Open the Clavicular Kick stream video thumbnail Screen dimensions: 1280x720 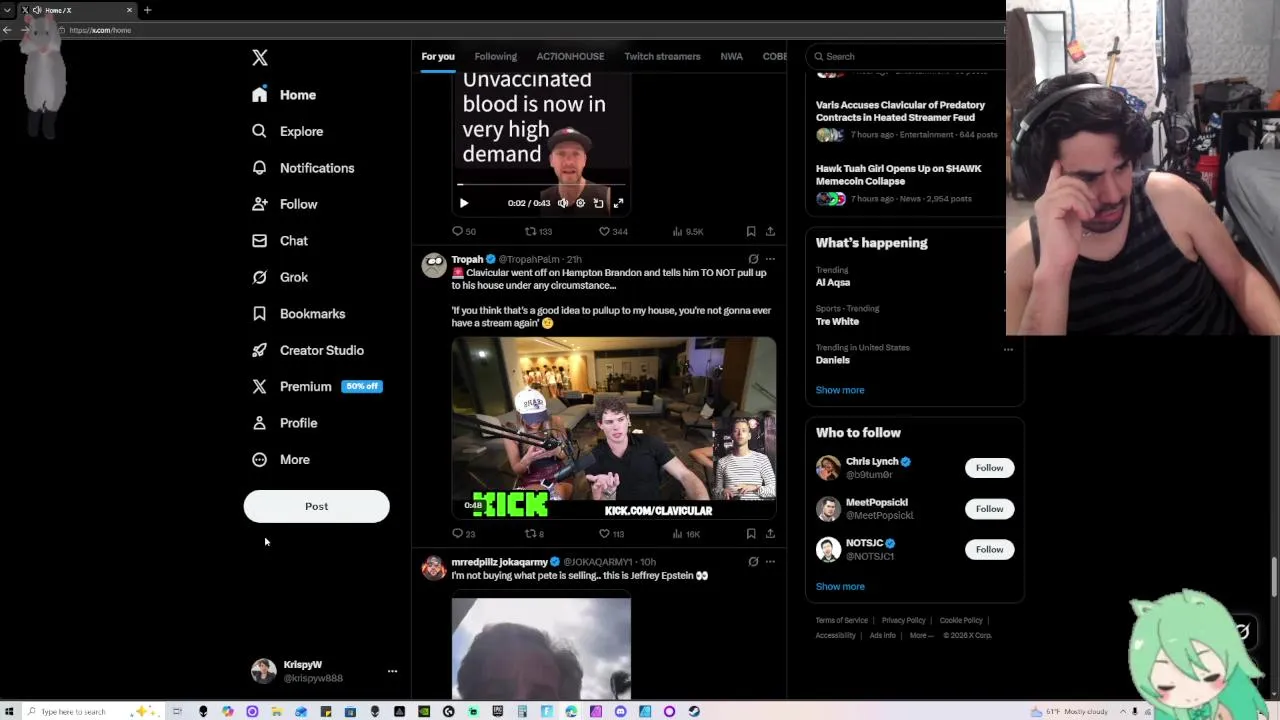pos(614,429)
